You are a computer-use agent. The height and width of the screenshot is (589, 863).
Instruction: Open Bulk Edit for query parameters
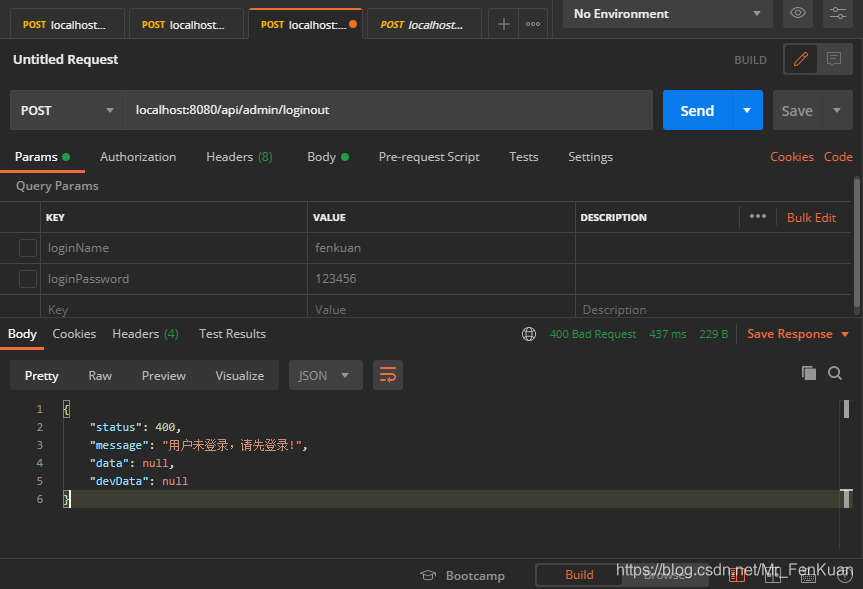[810, 217]
